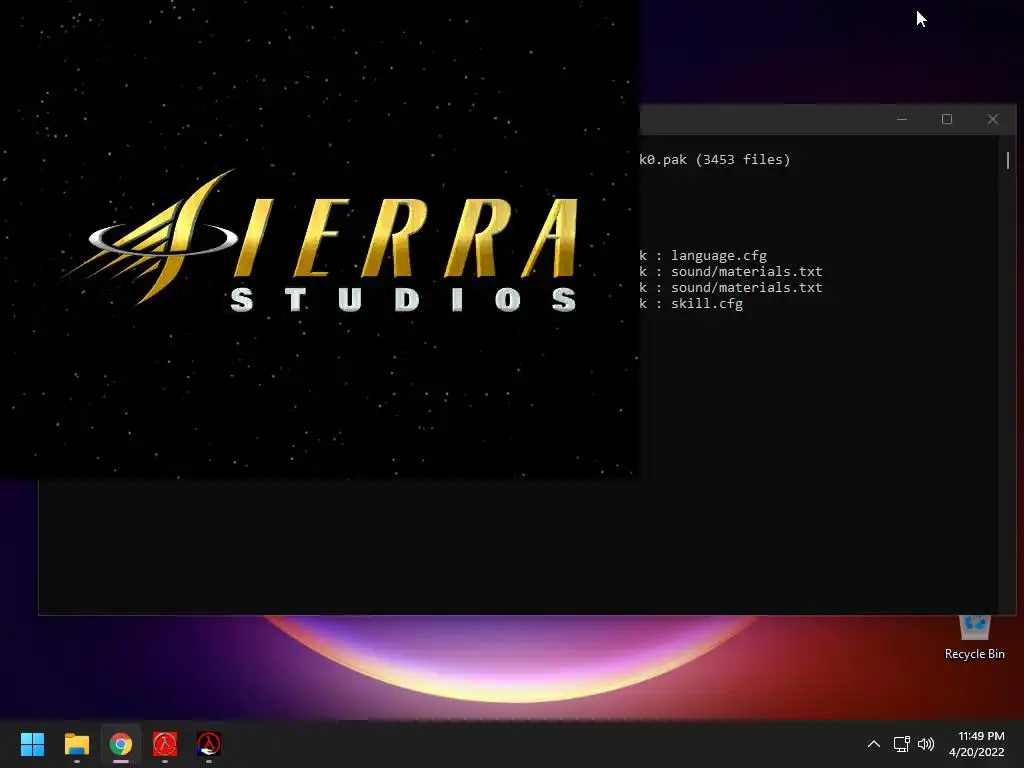Select the red Half-Life lambda taskbar icon
The image size is (1024, 768).
pyautogui.click(x=165, y=744)
